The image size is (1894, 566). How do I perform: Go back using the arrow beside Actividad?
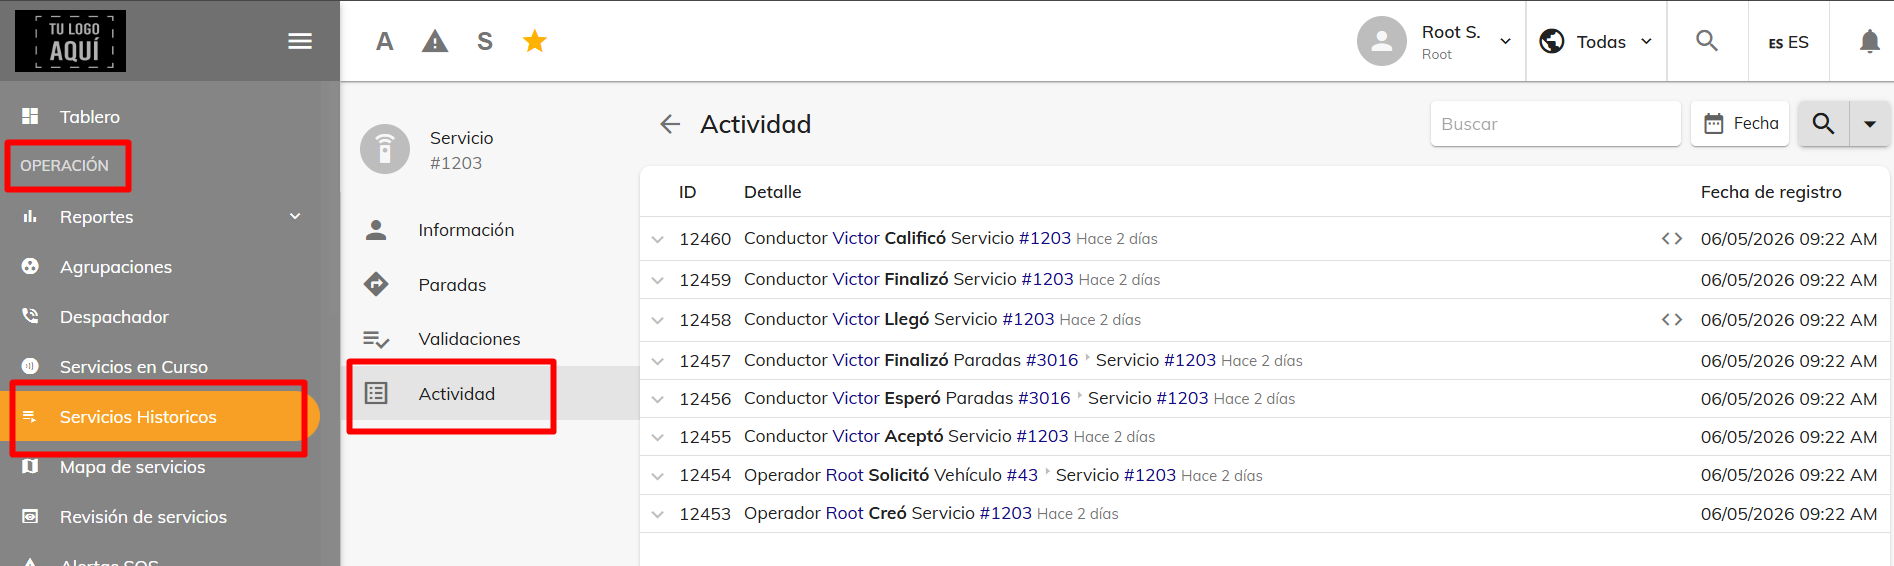click(x=670, y=124)
